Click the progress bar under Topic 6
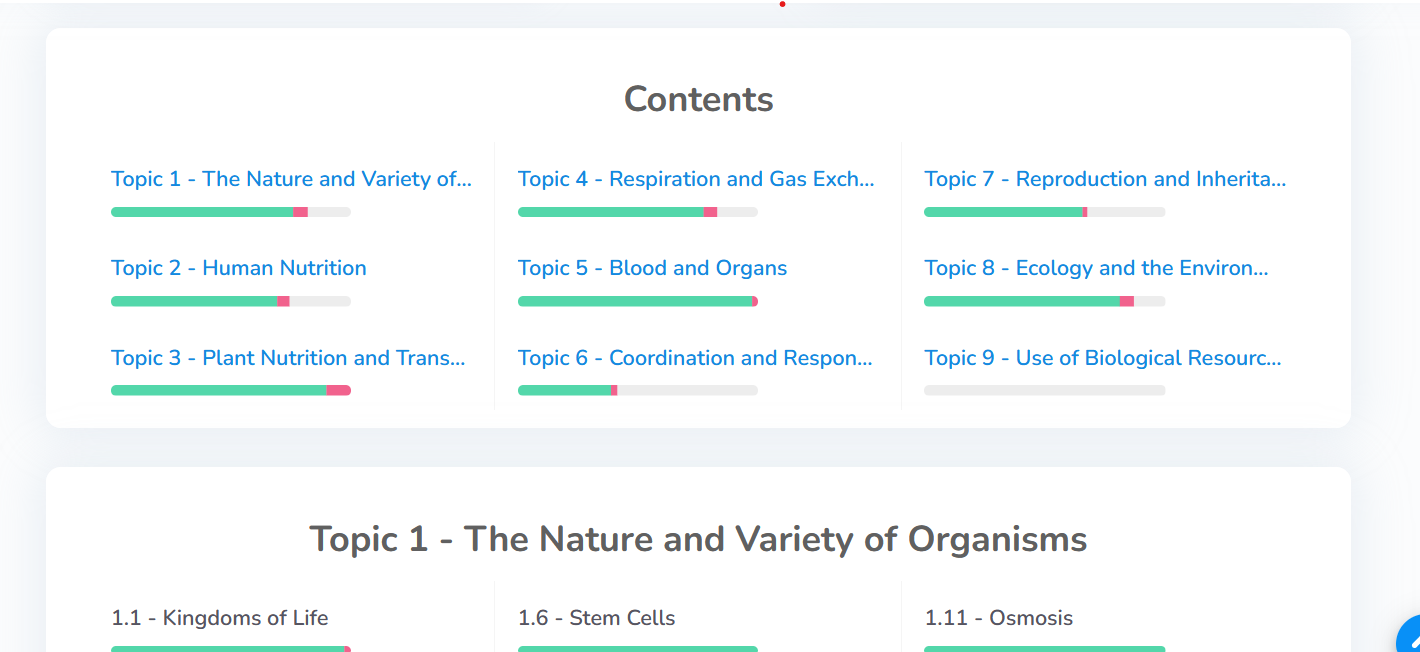Image resolution: width=1420 pixels, height=652 pixels. pos(637,390)
